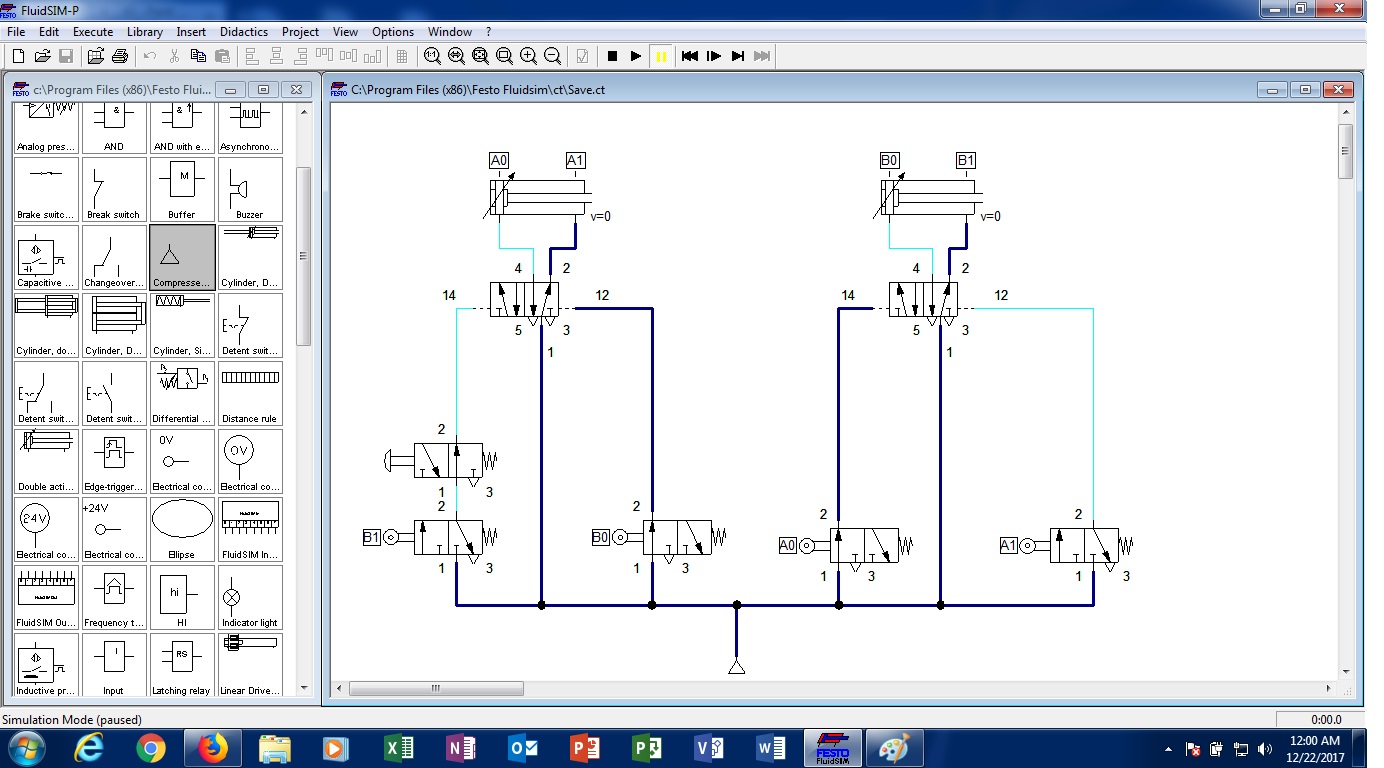Click the Zoom in magnifier icon
1384x768 pixels.
pyautogui.click(x=528, y=56)
